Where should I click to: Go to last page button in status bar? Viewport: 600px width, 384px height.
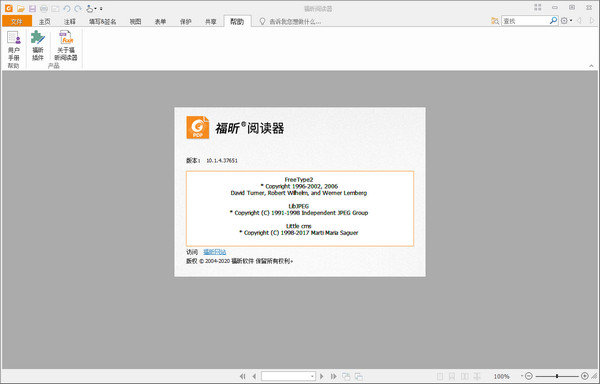[334, 376]
